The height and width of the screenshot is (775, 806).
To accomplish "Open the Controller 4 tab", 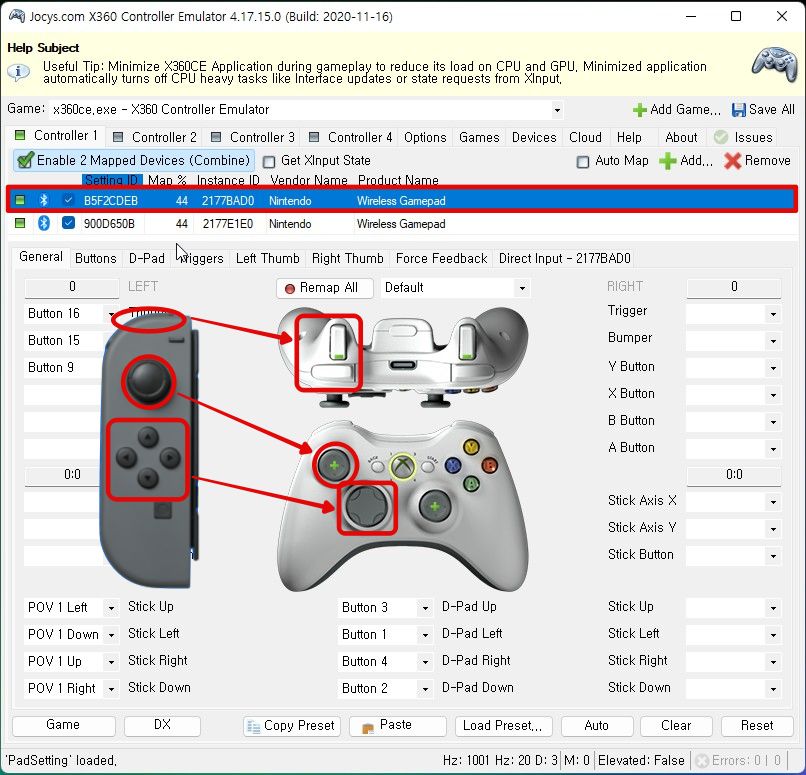I will [x=352, y=137].
